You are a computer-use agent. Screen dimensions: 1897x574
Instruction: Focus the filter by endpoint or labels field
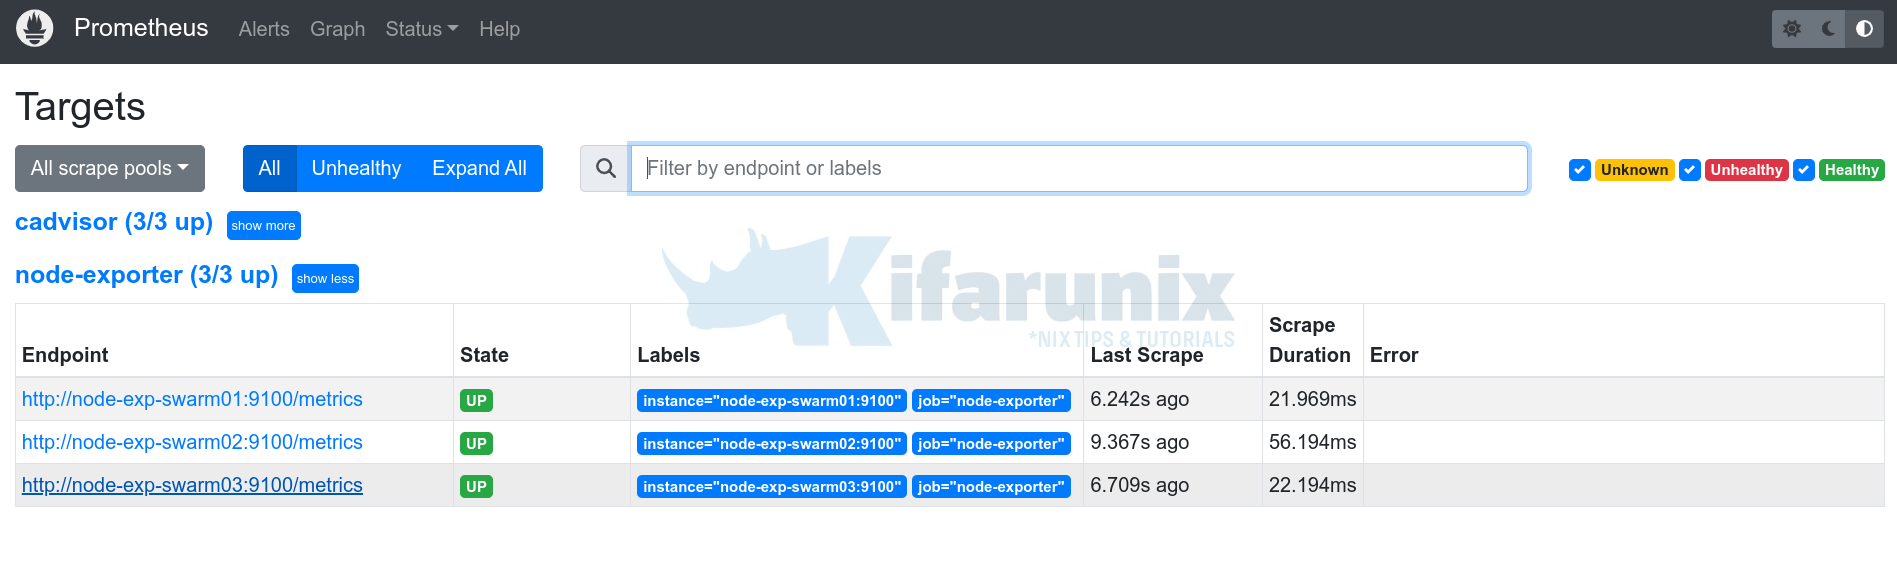point(1078,168)
